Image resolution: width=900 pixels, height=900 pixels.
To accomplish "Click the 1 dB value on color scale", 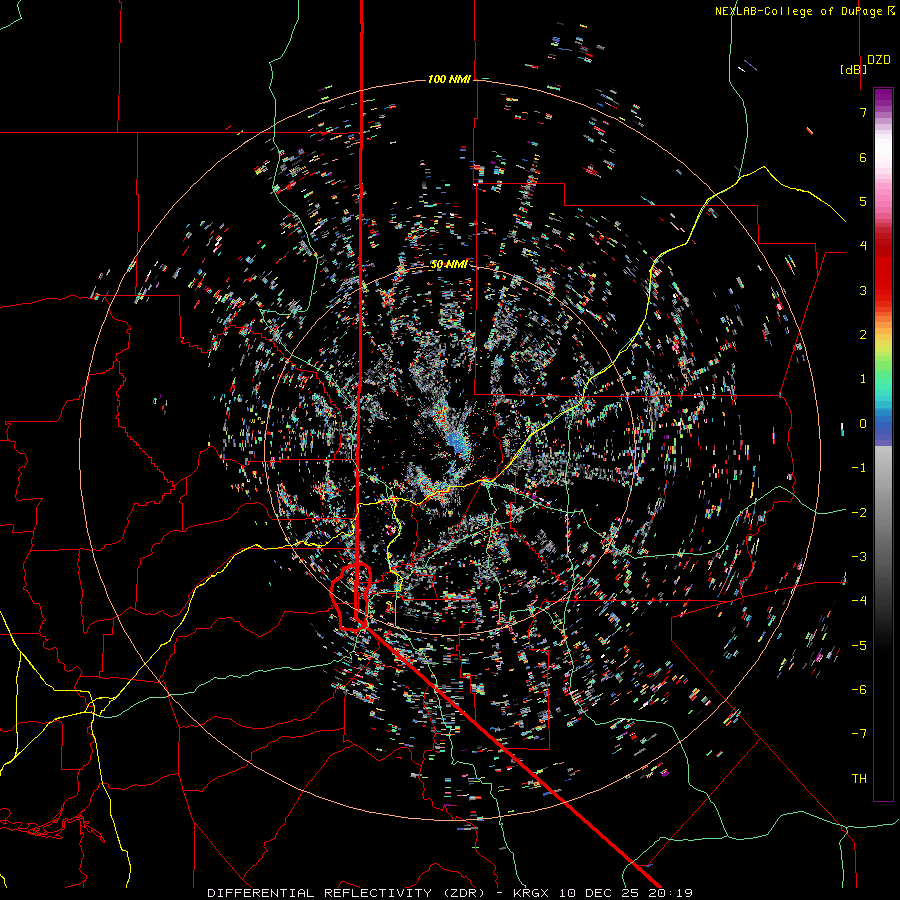I will (x=863, y=379).
